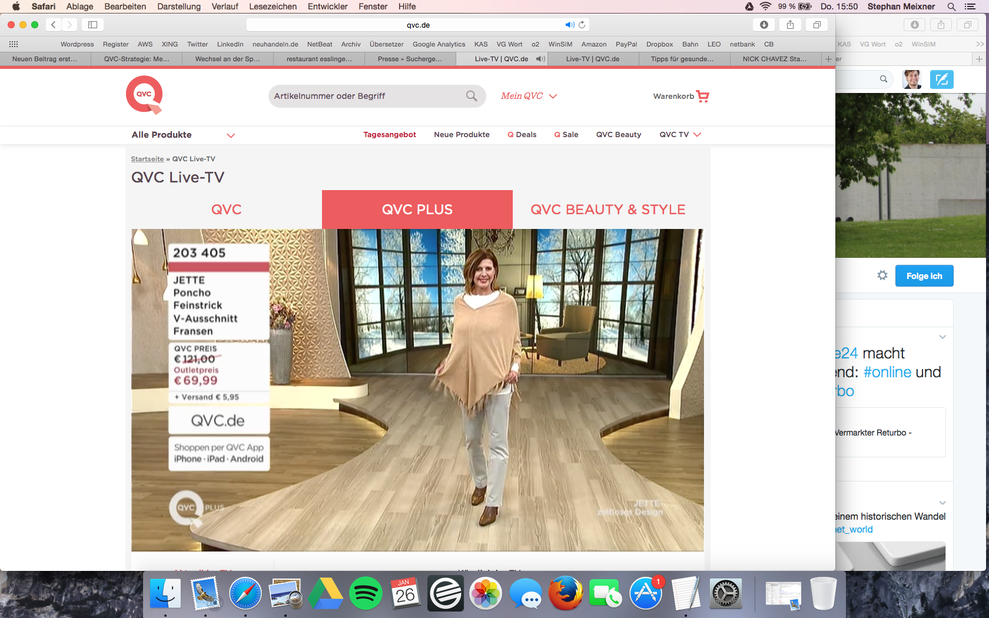Screen dimensions: 989x618
Task: Open the Safari menu in the menu bar
Action: 44,6
